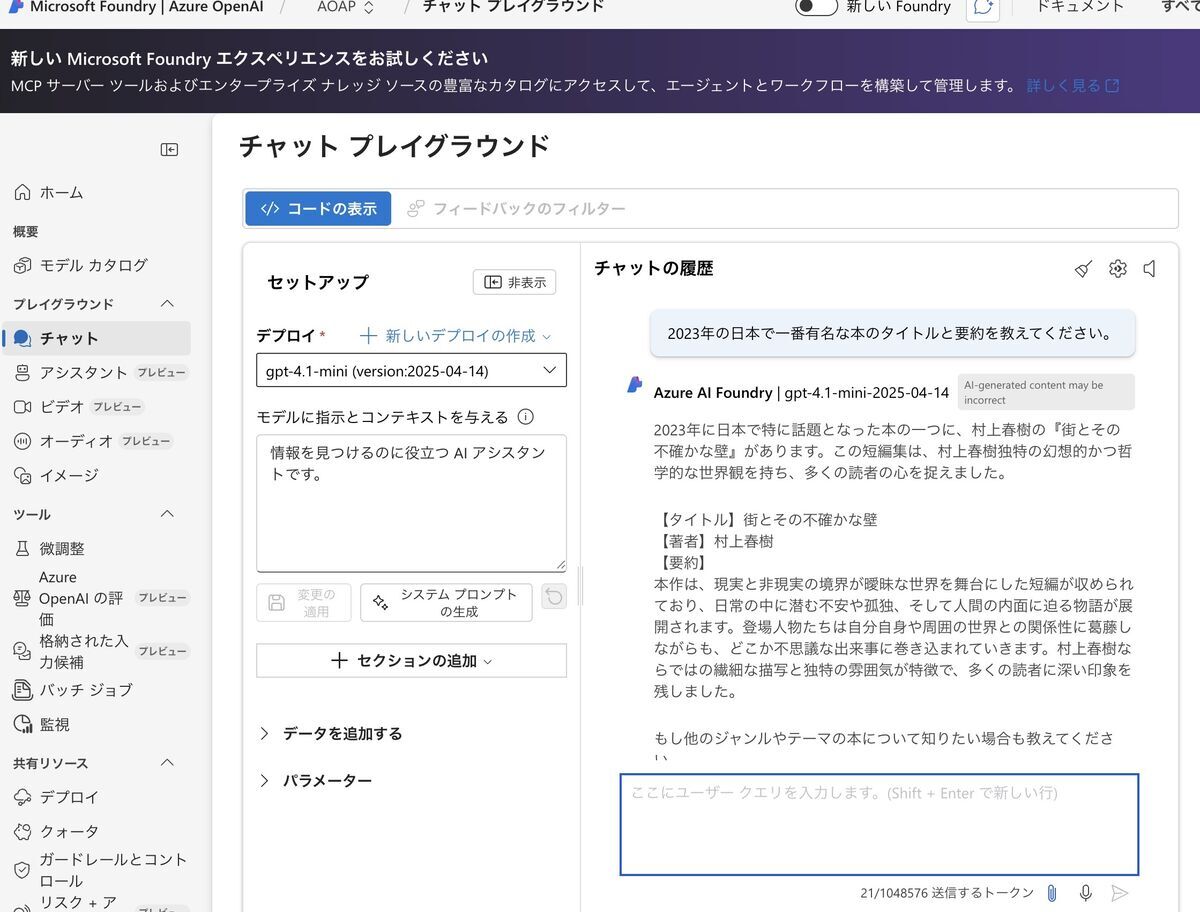Click フィードバックのフィルター button

(x=516, y=209)
